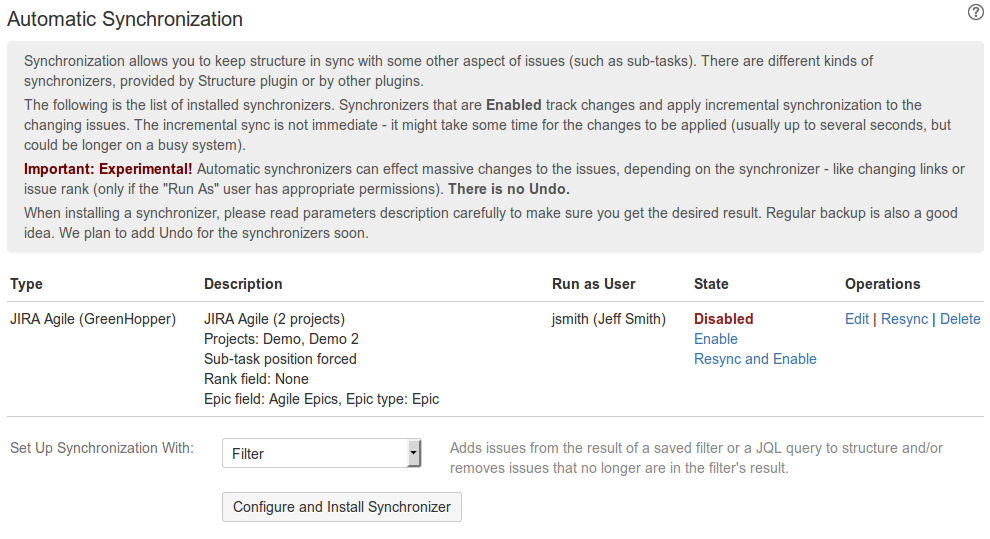
Task: Delete the JIRA Agile synchronizer
Action: pos(960,319)
